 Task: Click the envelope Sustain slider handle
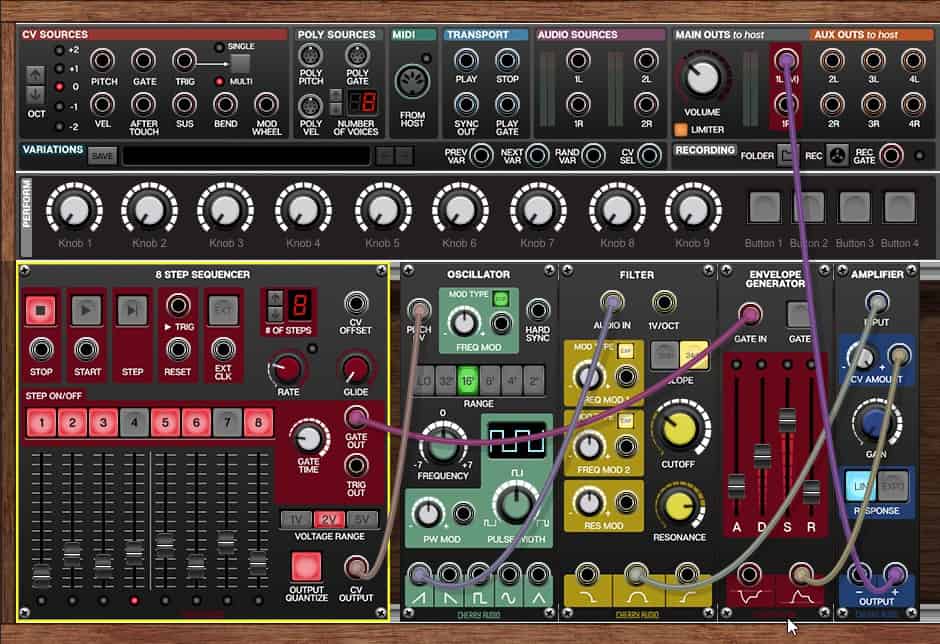pos(786,420)
